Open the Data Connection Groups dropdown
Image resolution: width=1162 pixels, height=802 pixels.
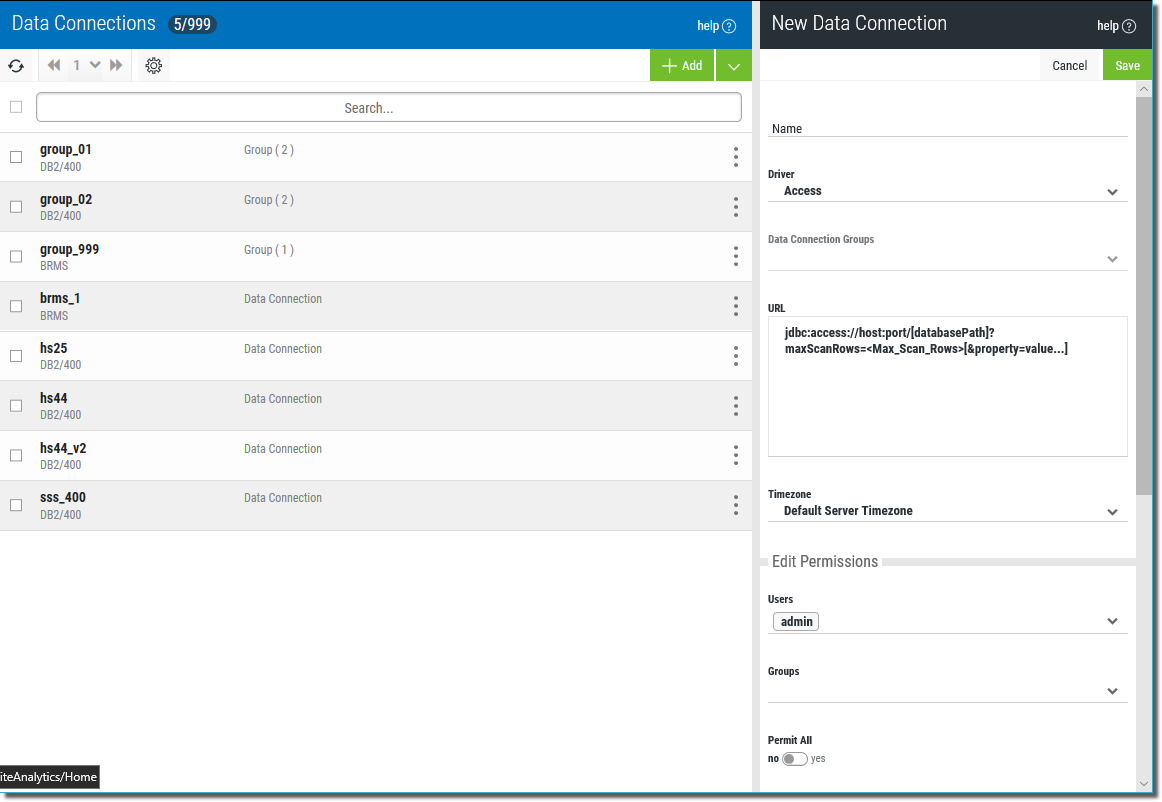[x=947, y=259]
